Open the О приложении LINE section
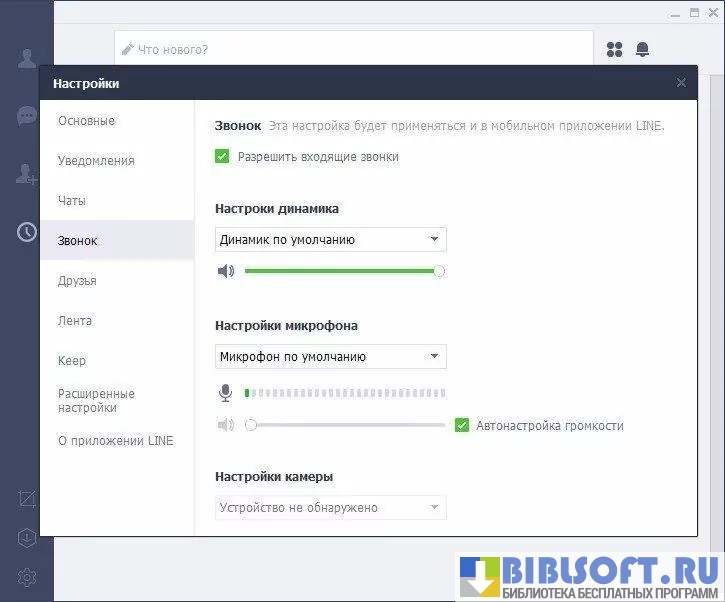Image resolution: width=725 pixels, height=602 pixels. pyautogui.click(x=115, y=441)
